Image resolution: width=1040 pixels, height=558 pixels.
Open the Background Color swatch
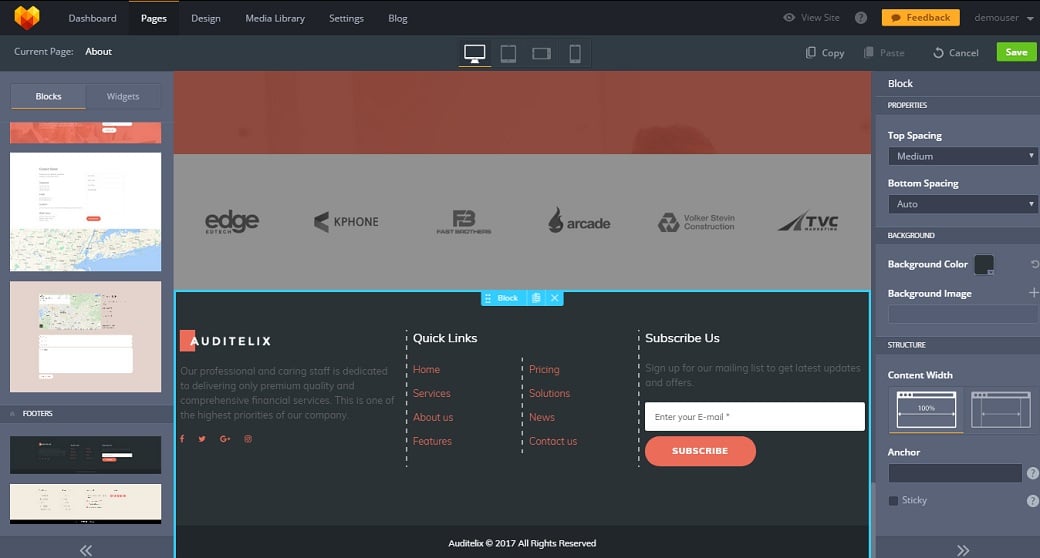pyautogui.click(x=984, y=264)
